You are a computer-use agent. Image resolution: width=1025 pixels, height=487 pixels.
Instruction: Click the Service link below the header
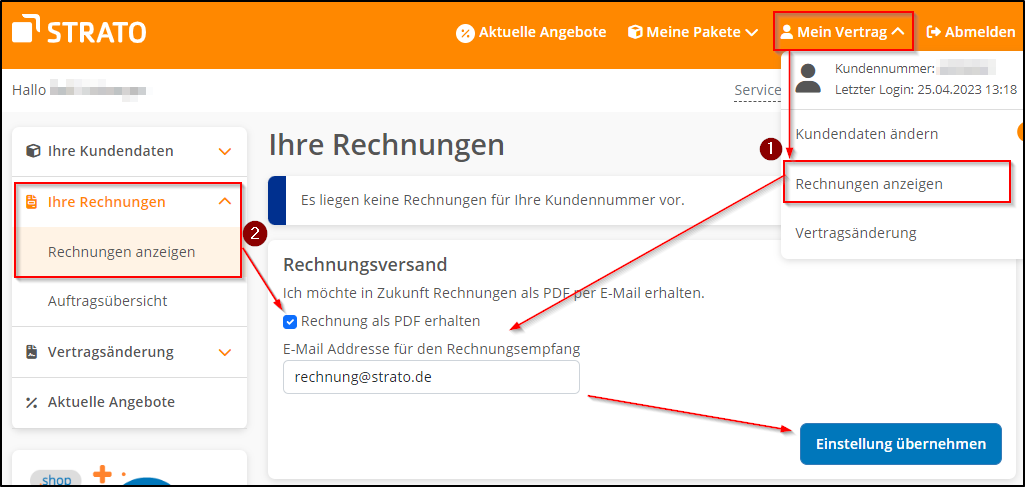[x=758, y=90]
